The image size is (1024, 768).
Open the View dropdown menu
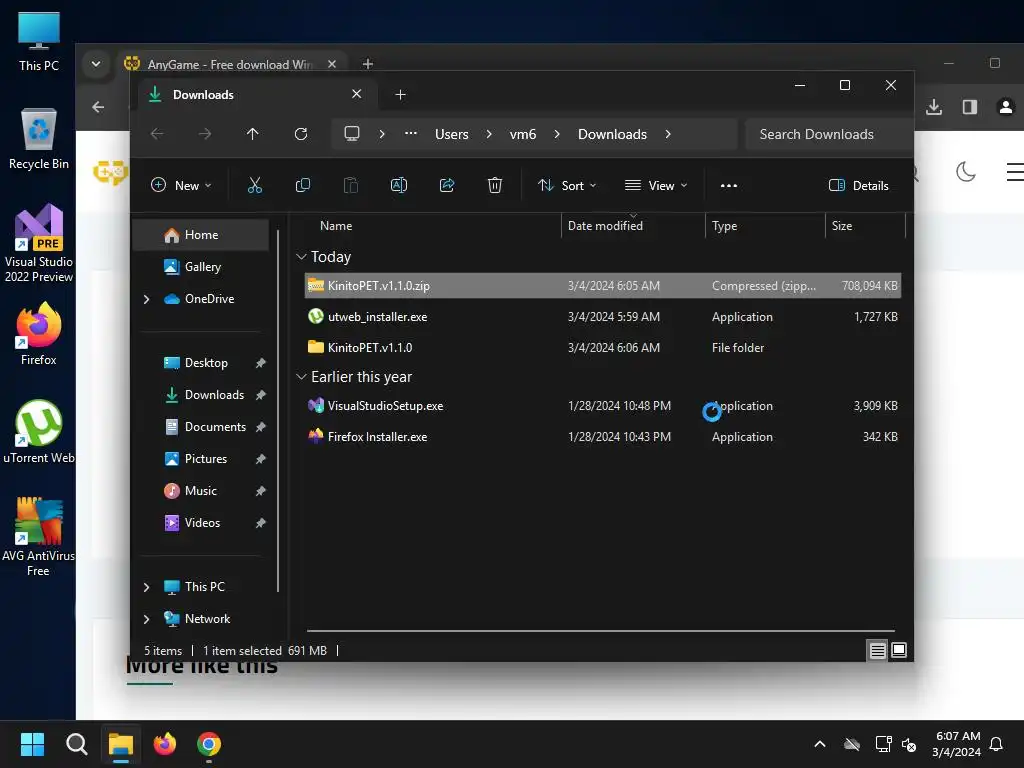[x=656, y=185]
